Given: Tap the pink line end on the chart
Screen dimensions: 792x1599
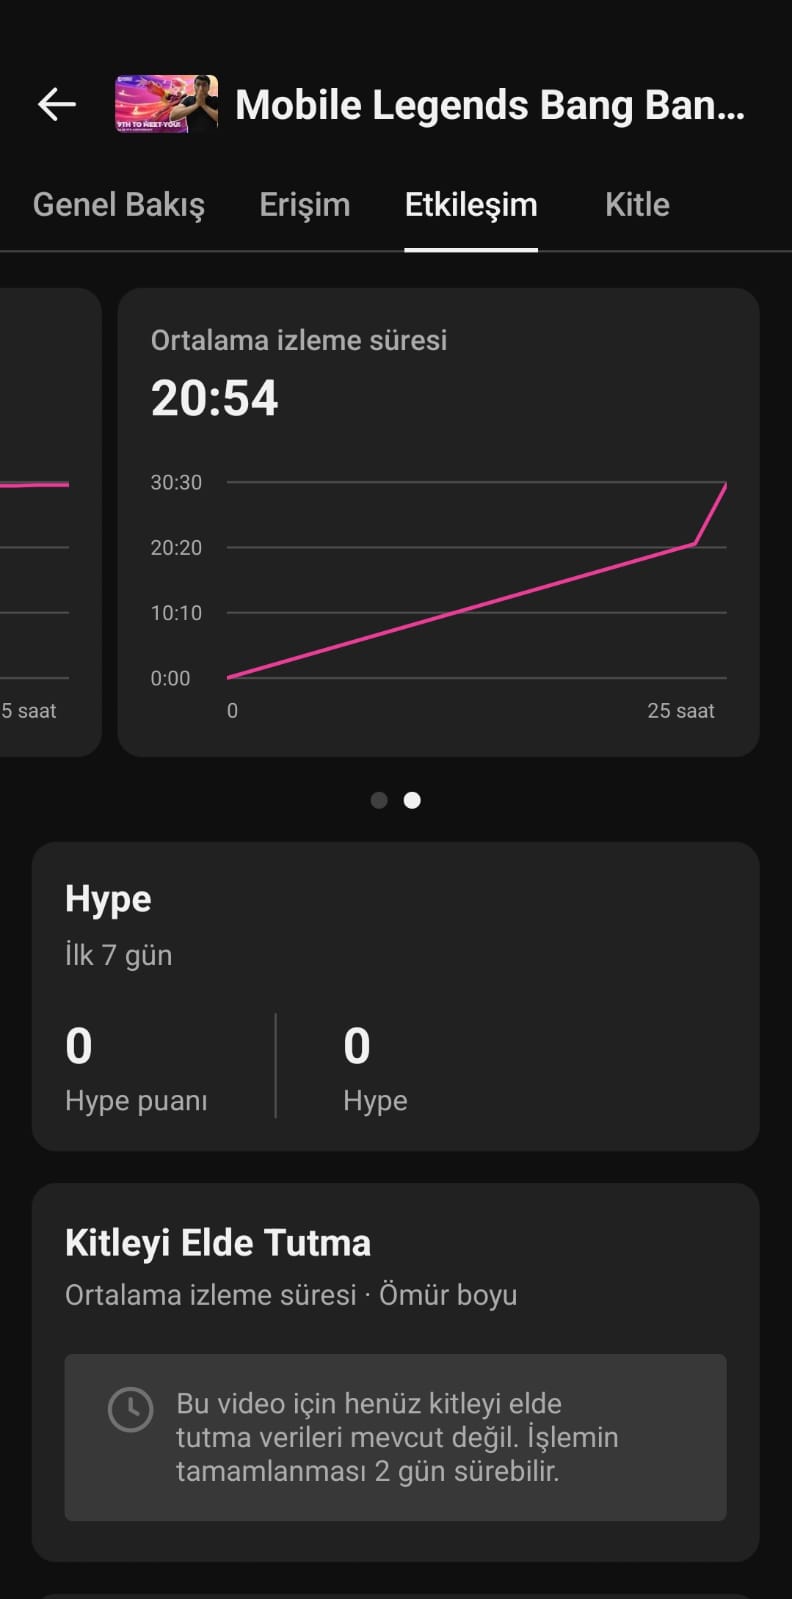Looking at the screenshot, I should [725, 485].
